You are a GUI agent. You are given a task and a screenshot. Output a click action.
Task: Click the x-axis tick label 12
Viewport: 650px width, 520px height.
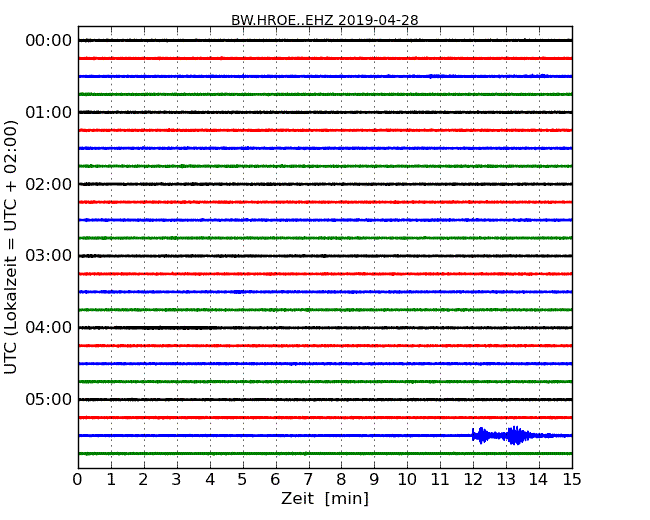click(x=473, y=480)
